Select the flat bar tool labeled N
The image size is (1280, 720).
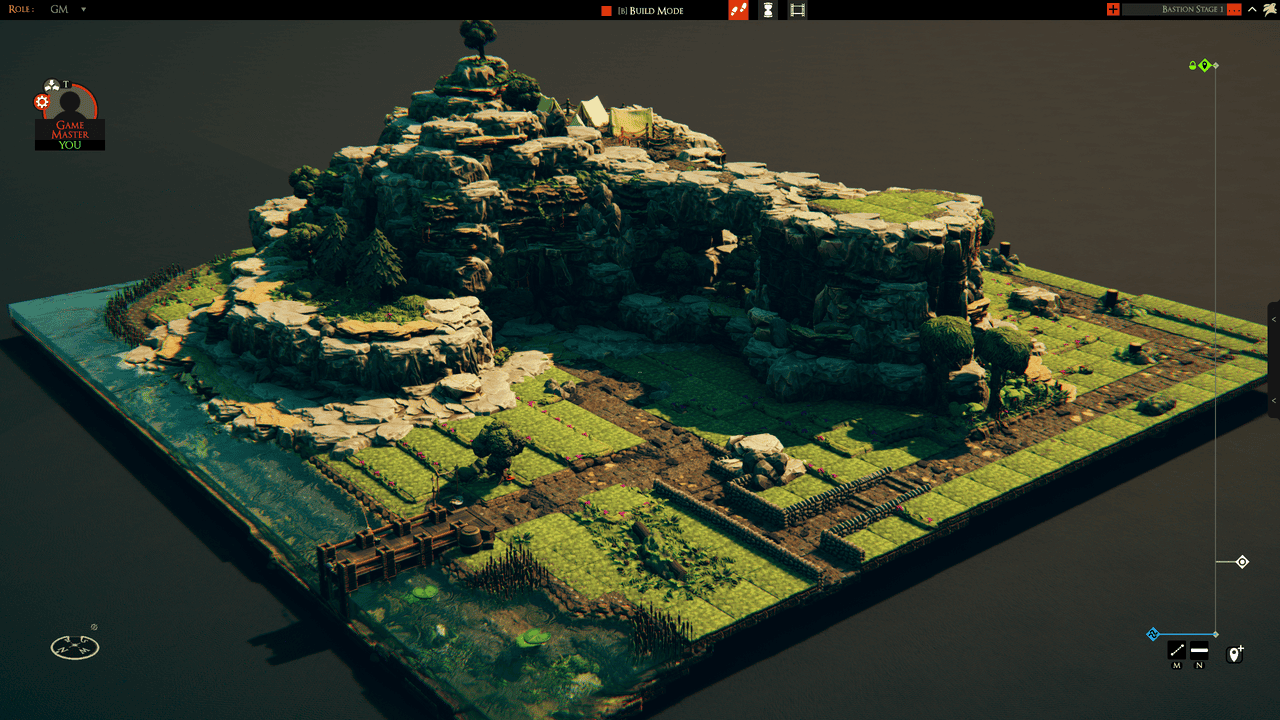coord(1199,650)
